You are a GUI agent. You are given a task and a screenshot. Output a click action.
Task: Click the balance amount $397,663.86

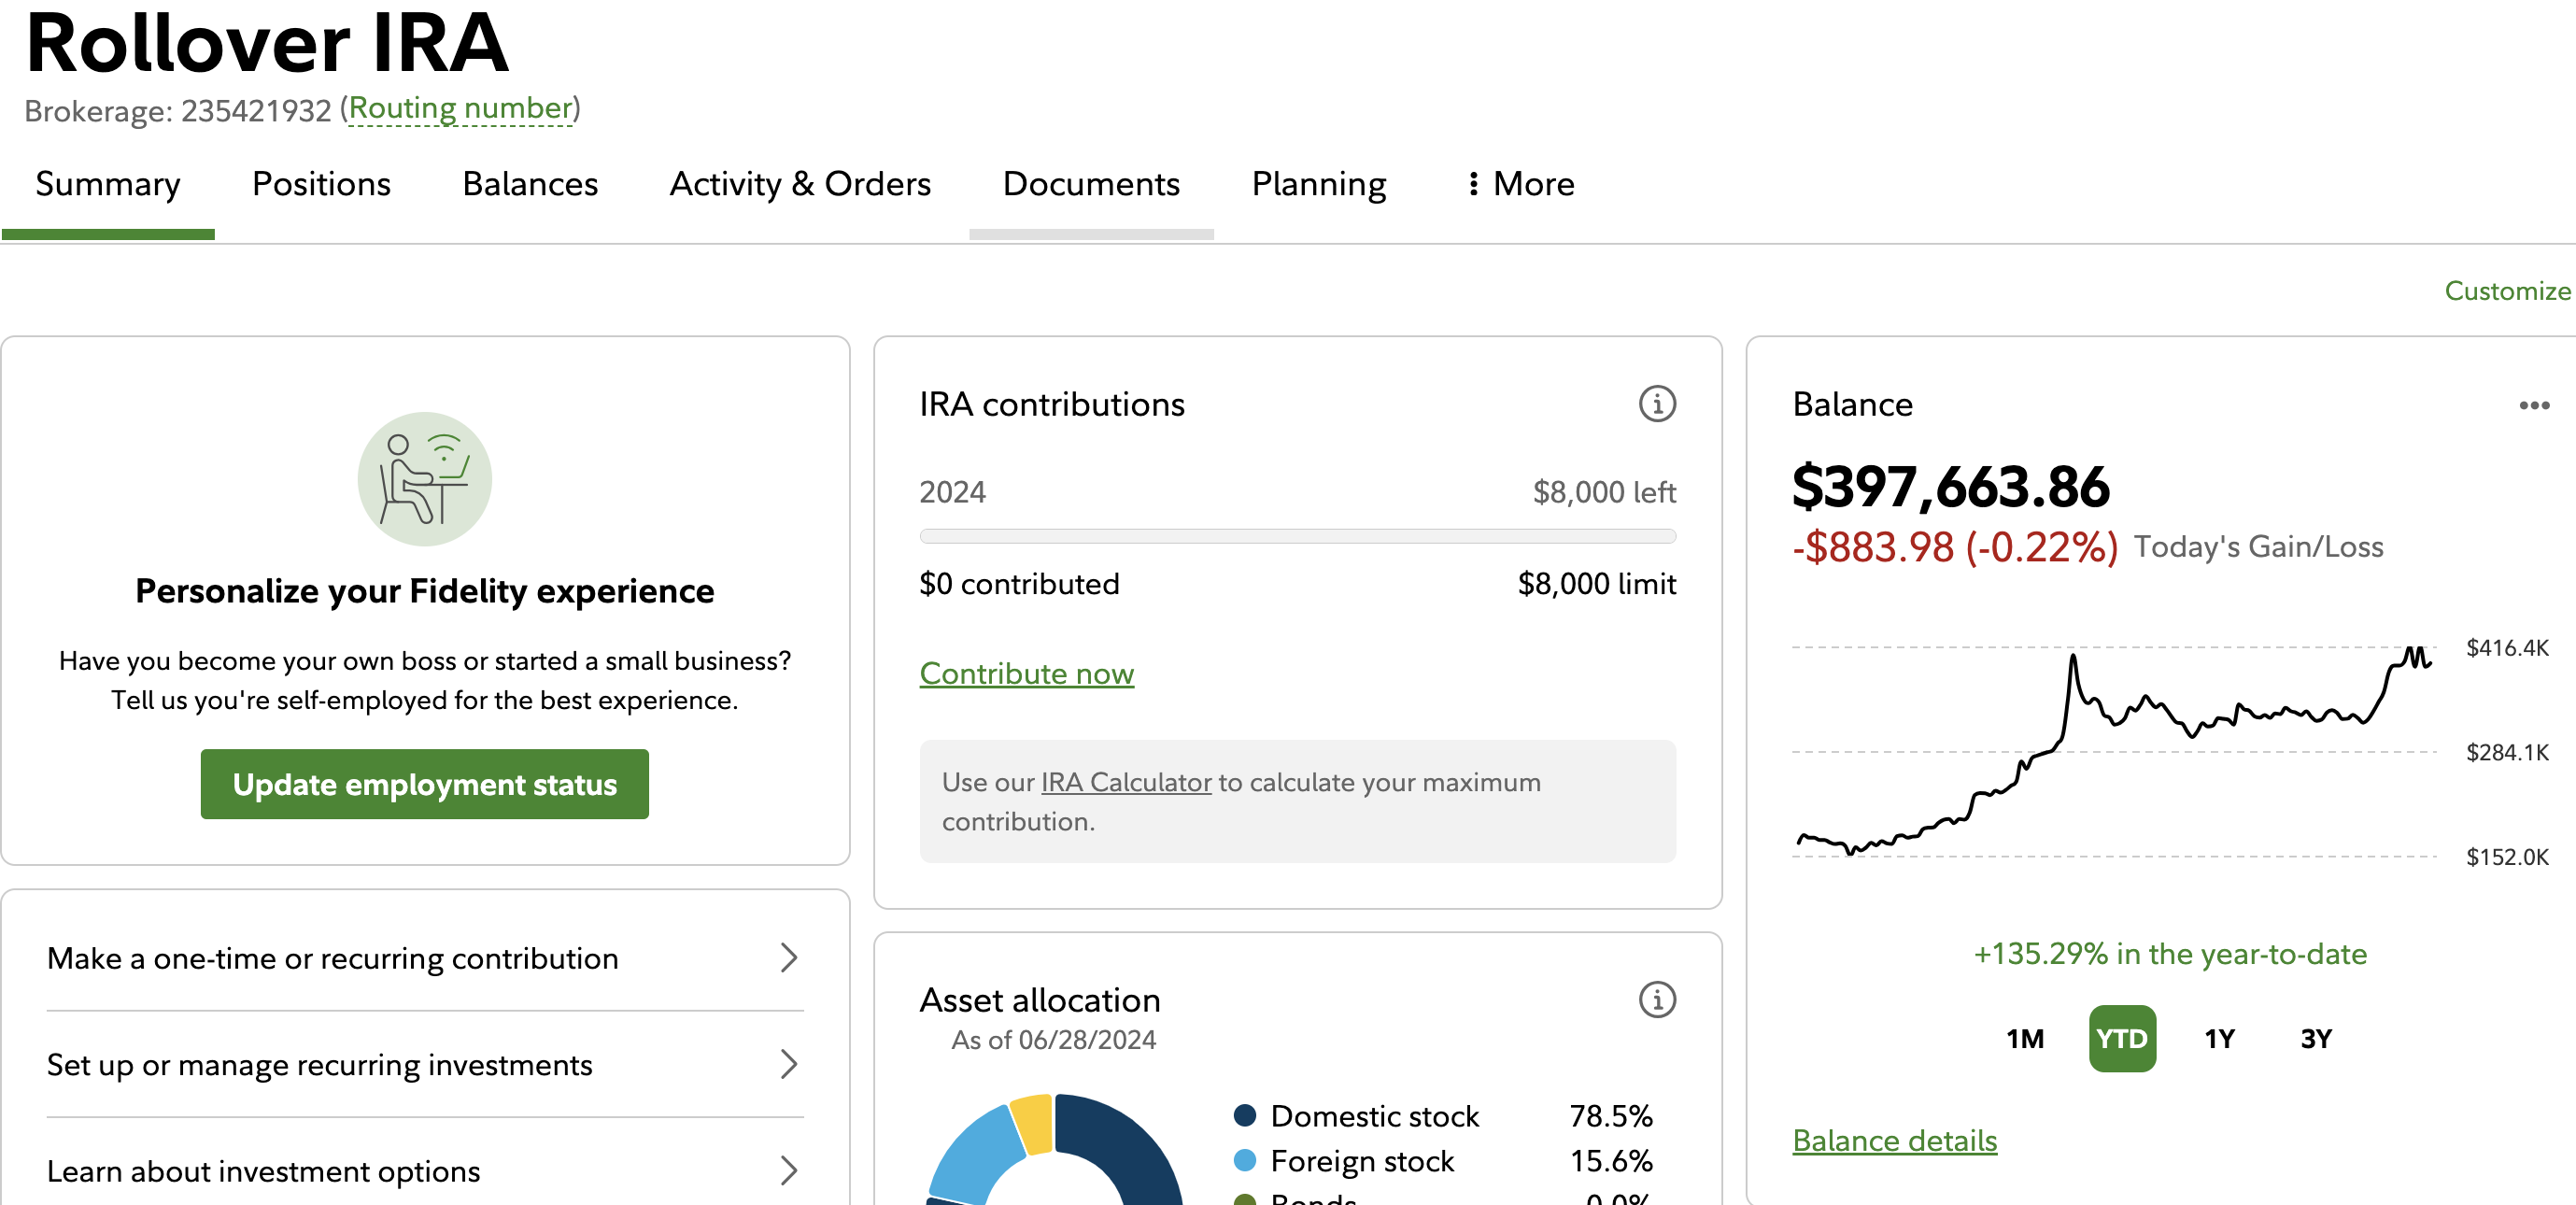pyautogui.click(x=1951, y=487)
